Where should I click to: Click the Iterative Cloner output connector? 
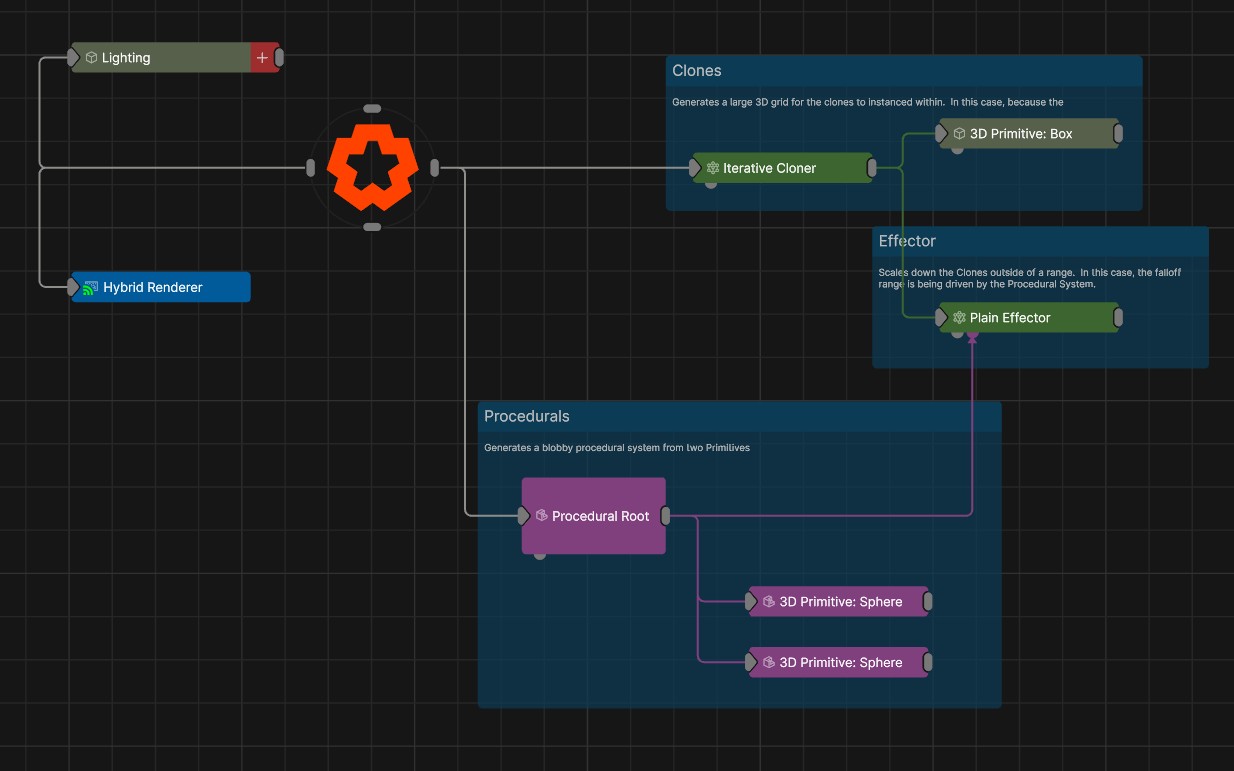click(x=871, y=168)
